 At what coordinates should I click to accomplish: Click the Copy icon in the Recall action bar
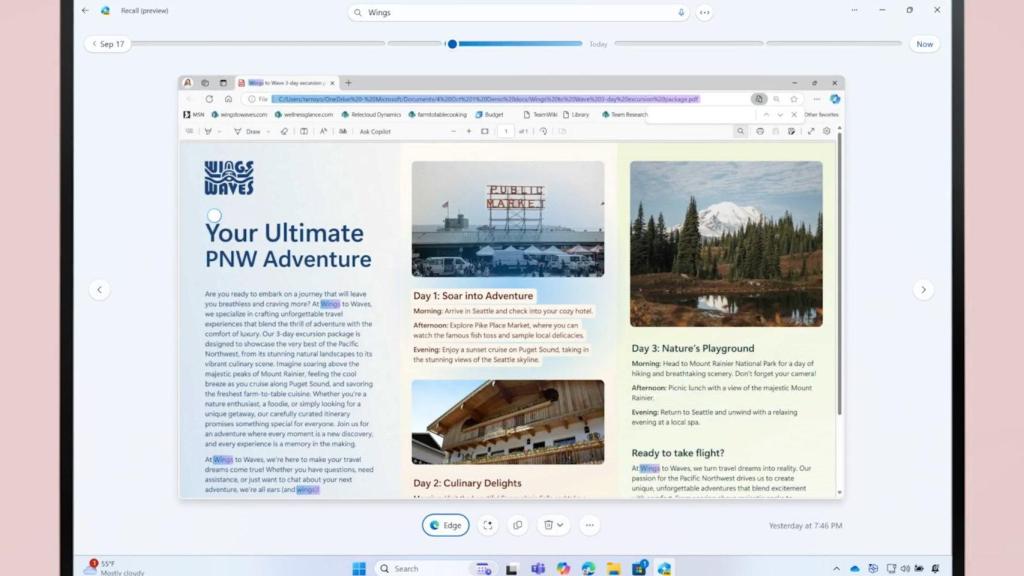point(517,524)
